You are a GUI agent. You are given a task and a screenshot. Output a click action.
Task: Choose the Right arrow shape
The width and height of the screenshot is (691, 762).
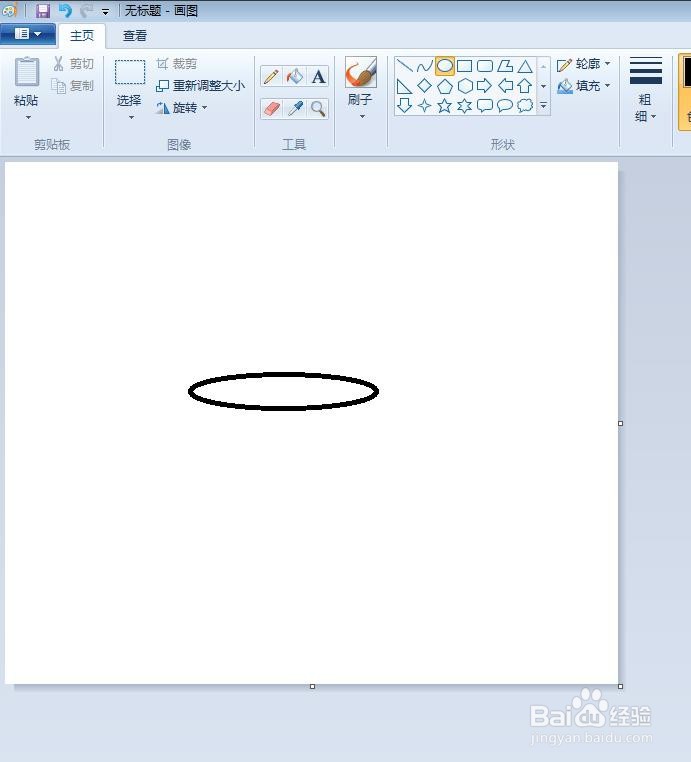pos(484,86)
